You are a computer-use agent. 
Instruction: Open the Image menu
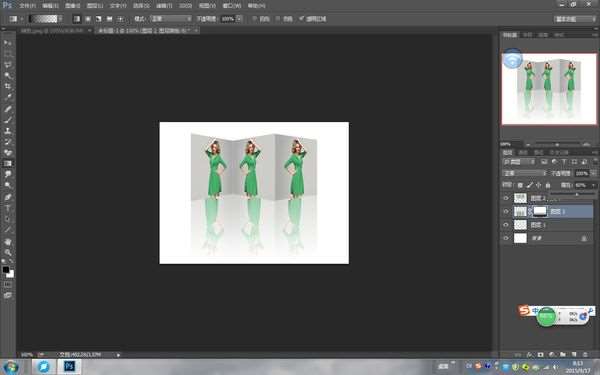(x=73, y=6)
